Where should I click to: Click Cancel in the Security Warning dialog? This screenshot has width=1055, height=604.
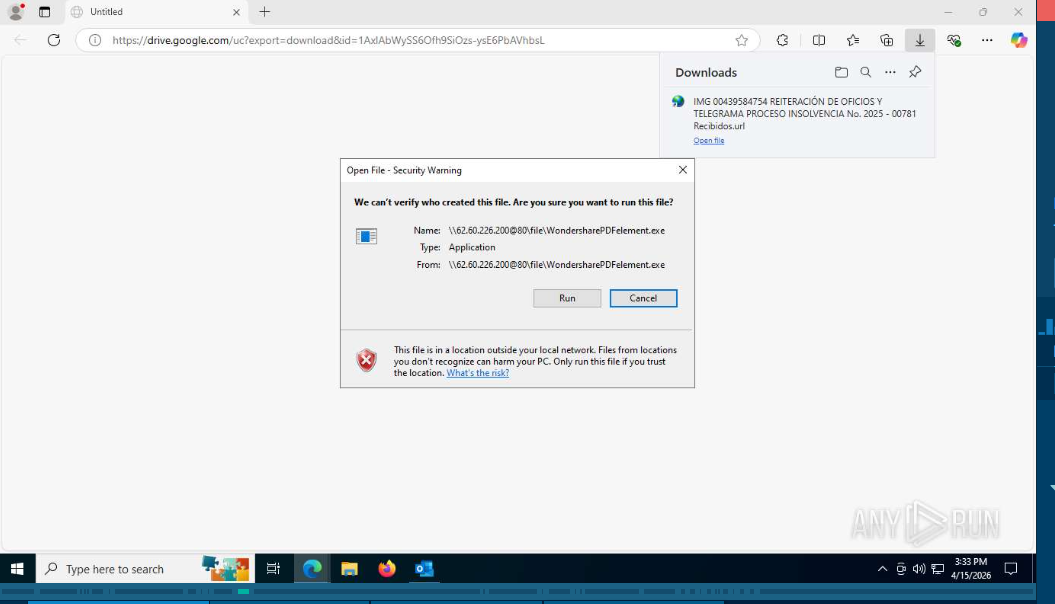tap(643, 298)
